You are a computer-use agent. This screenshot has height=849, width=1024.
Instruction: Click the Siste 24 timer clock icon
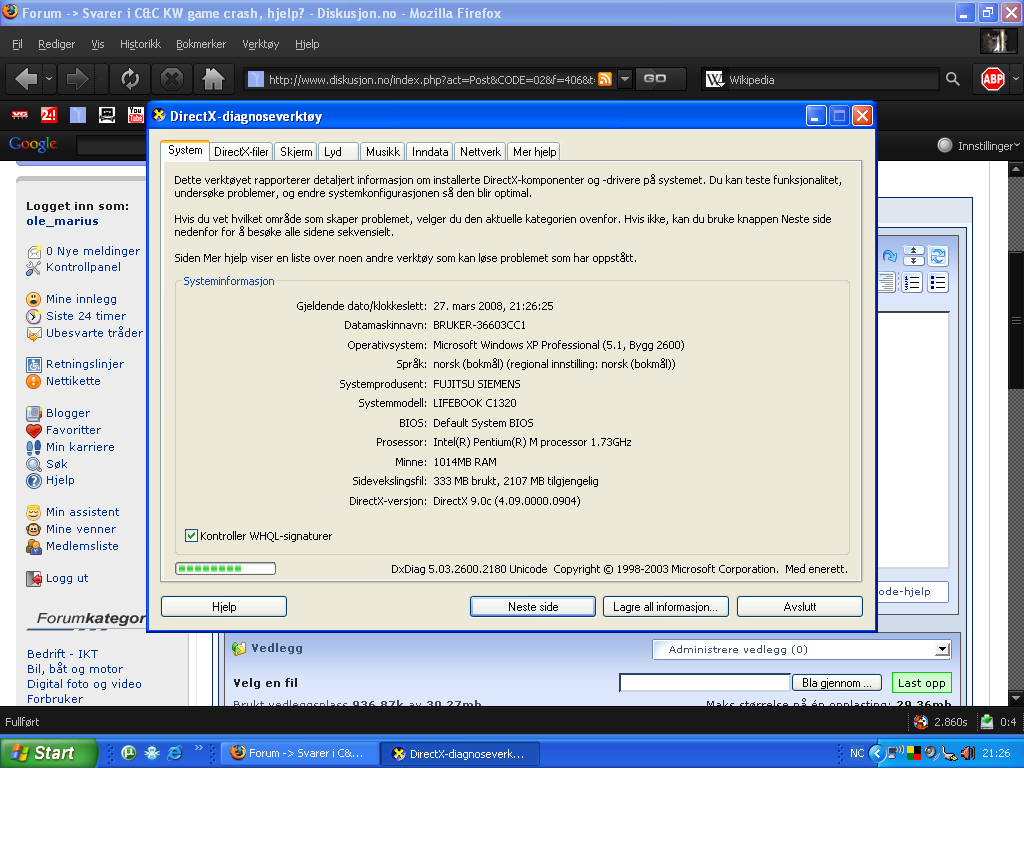[33, 316]
